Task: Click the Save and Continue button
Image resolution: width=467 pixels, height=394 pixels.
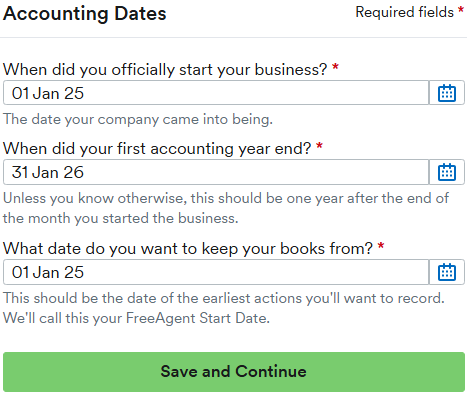Action: click(234, 372)
